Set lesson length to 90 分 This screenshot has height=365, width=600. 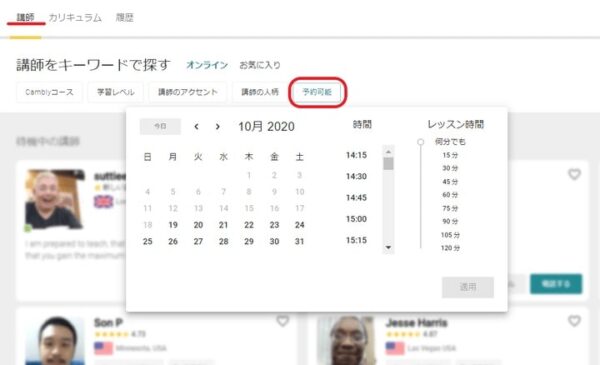pos(450,222)
